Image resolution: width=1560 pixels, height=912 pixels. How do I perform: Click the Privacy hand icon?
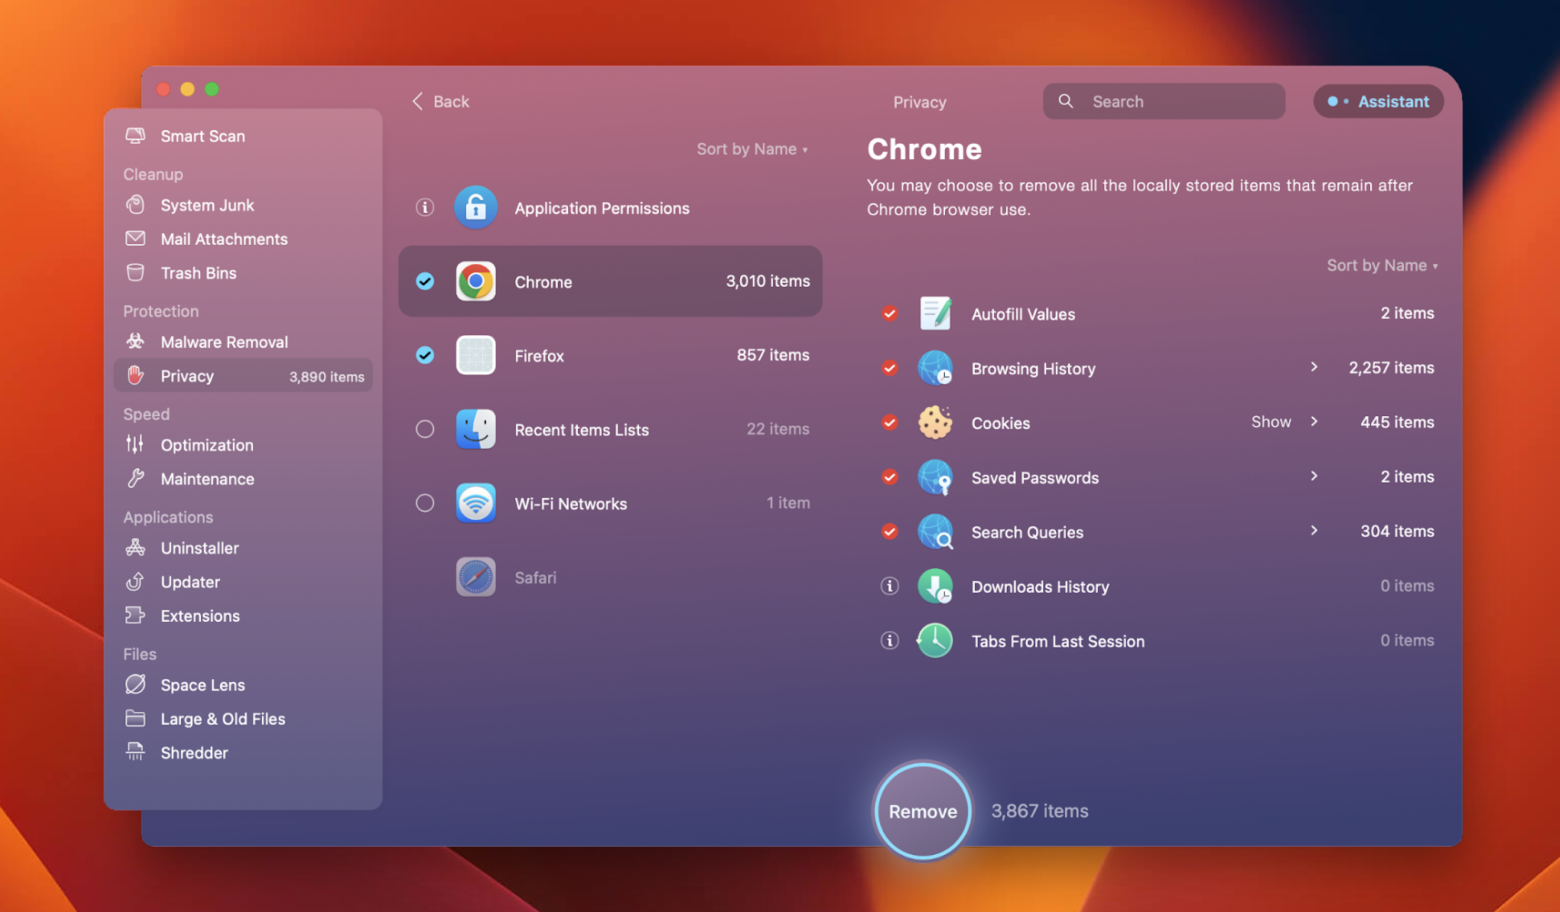(x=135, y=375)
